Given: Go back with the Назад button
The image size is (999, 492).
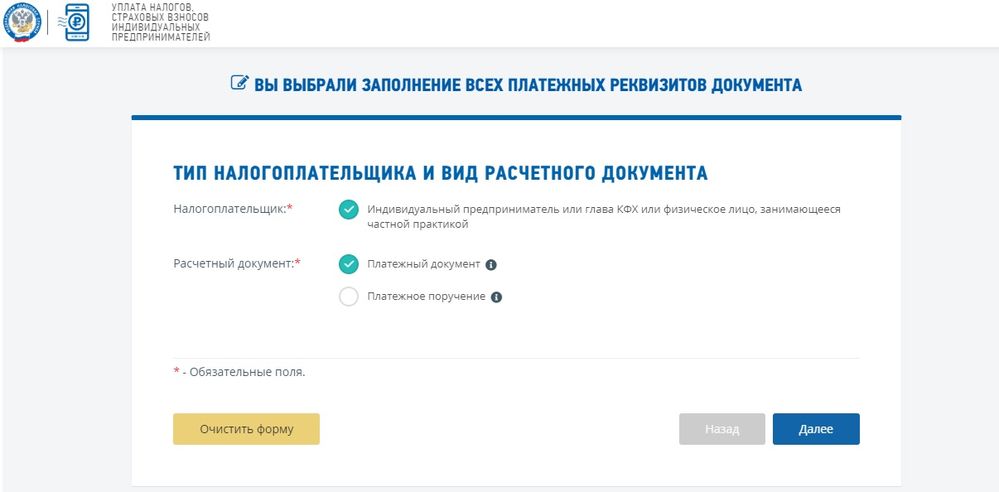Looking at the screenshot, I should (x=721, y=429).
